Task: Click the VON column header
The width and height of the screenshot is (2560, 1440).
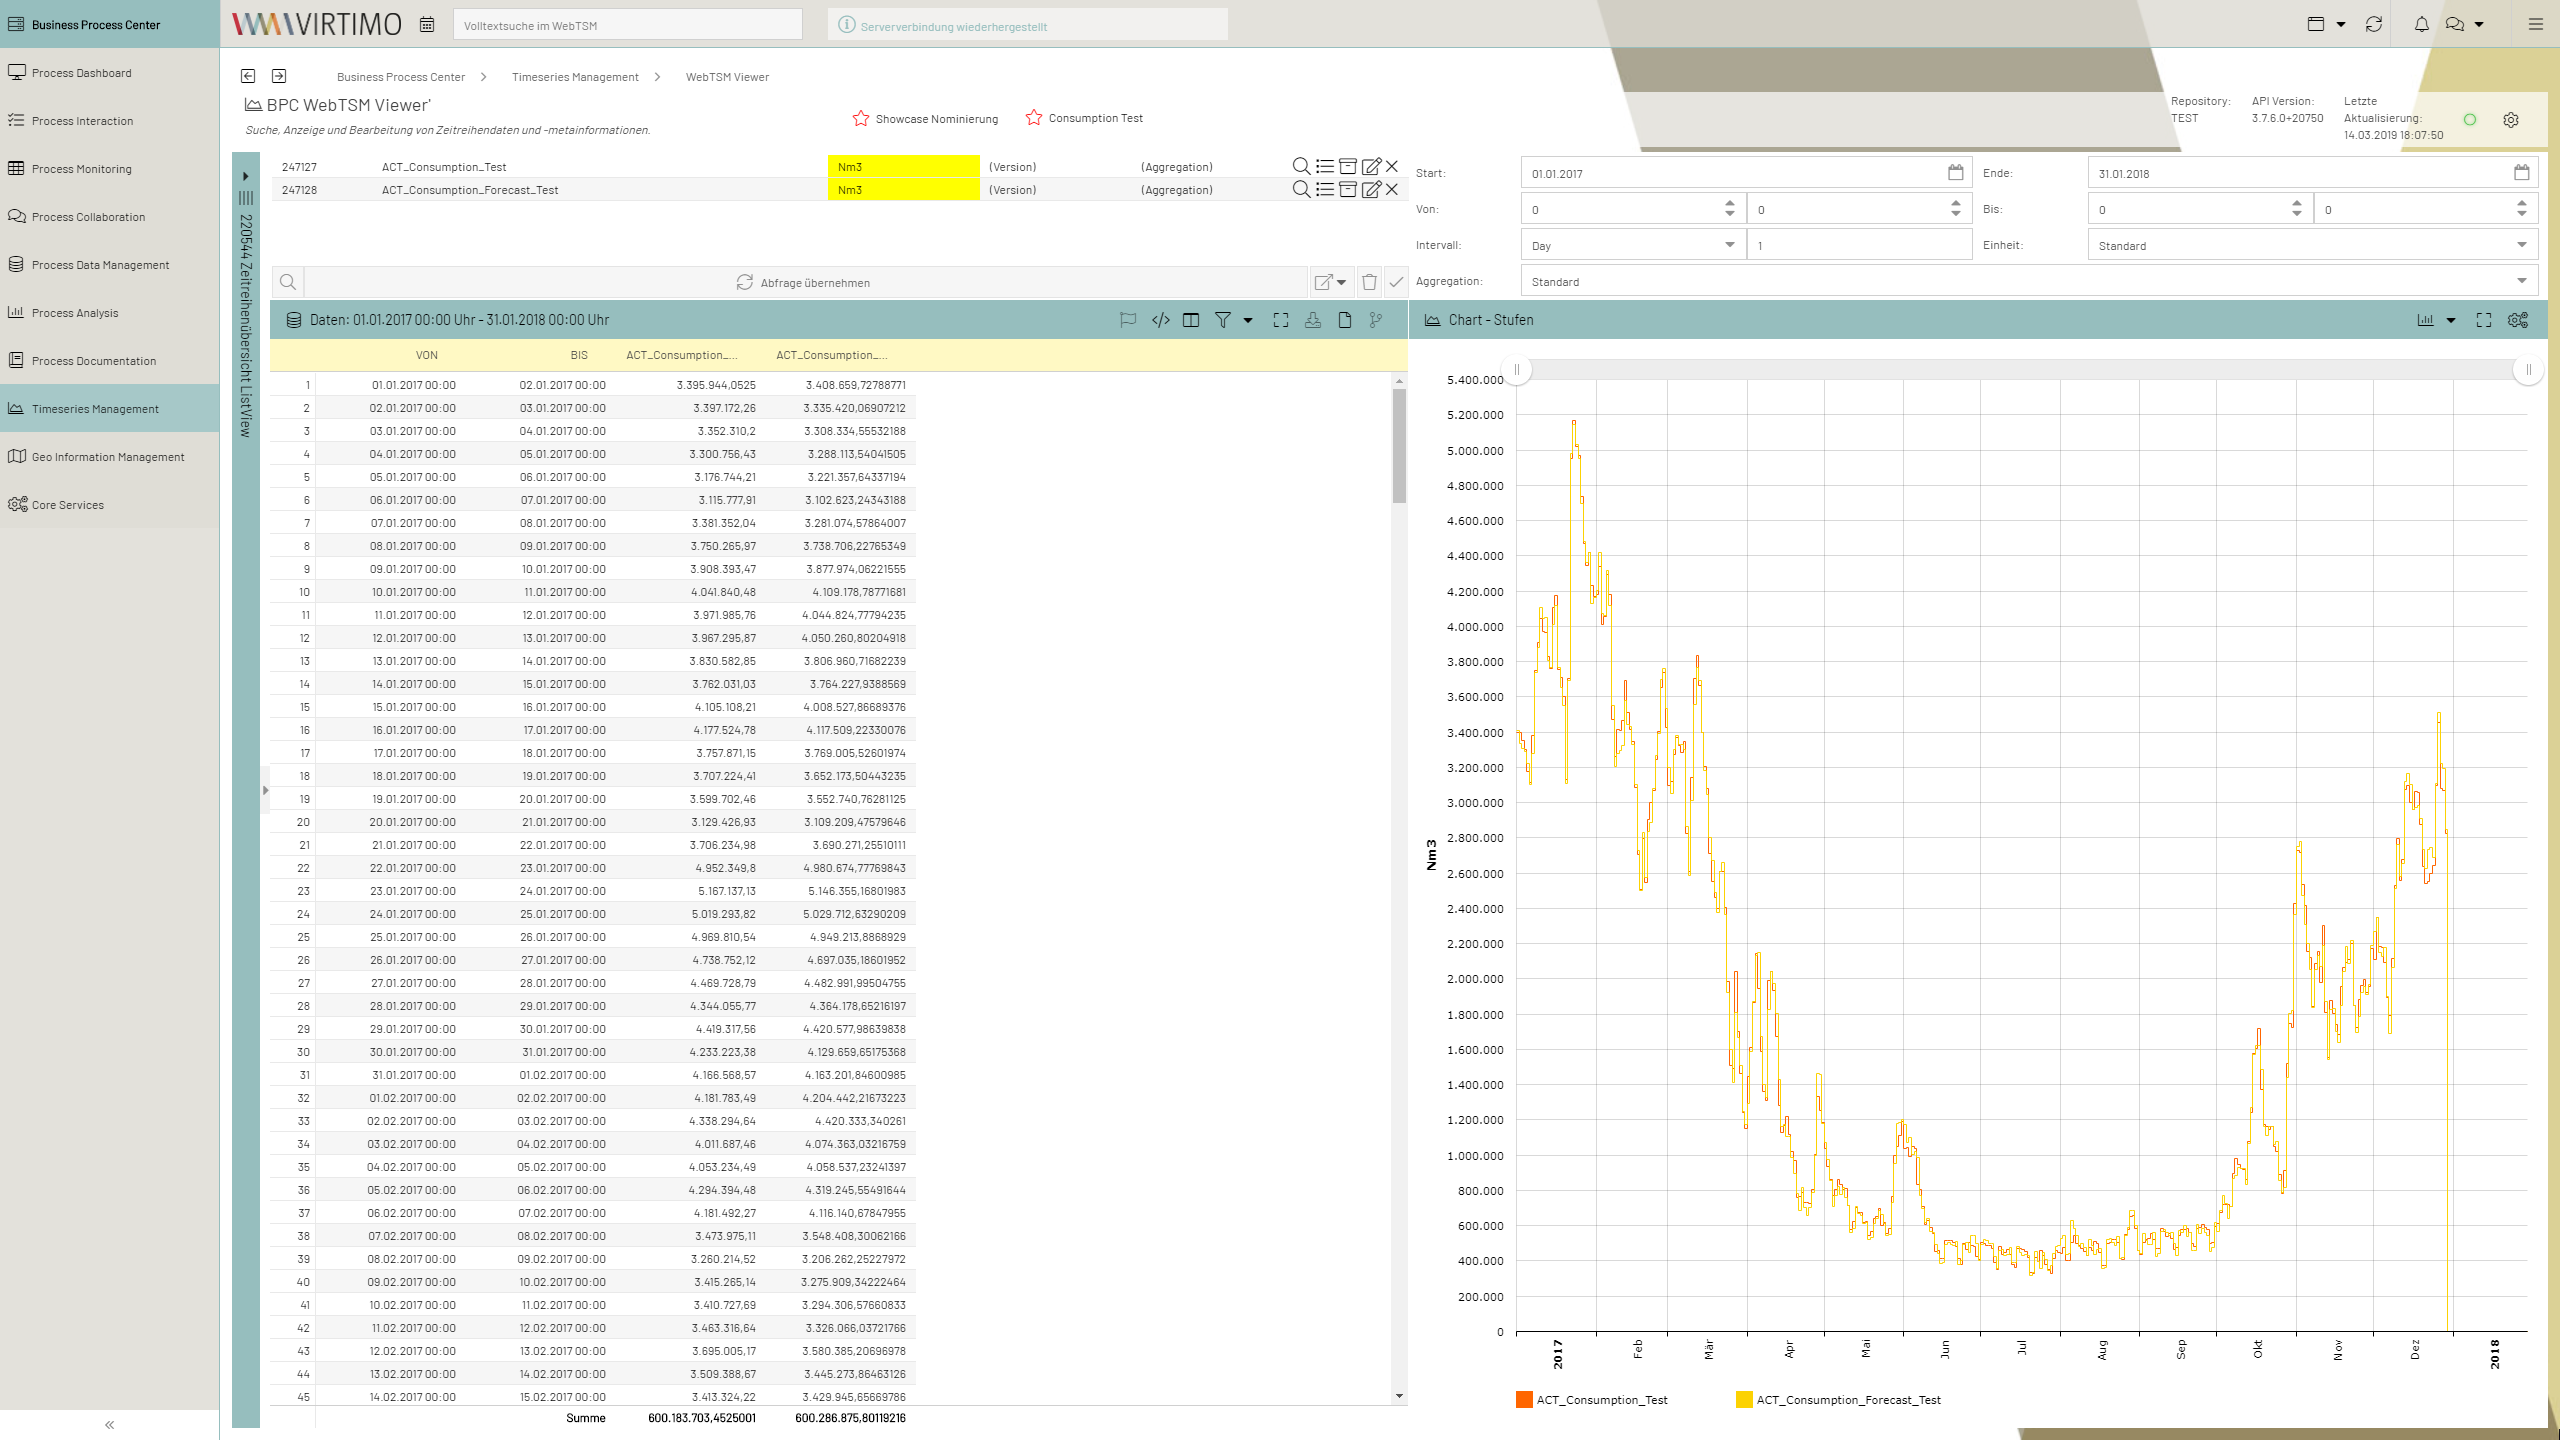Action: click(x=427, y=355)
